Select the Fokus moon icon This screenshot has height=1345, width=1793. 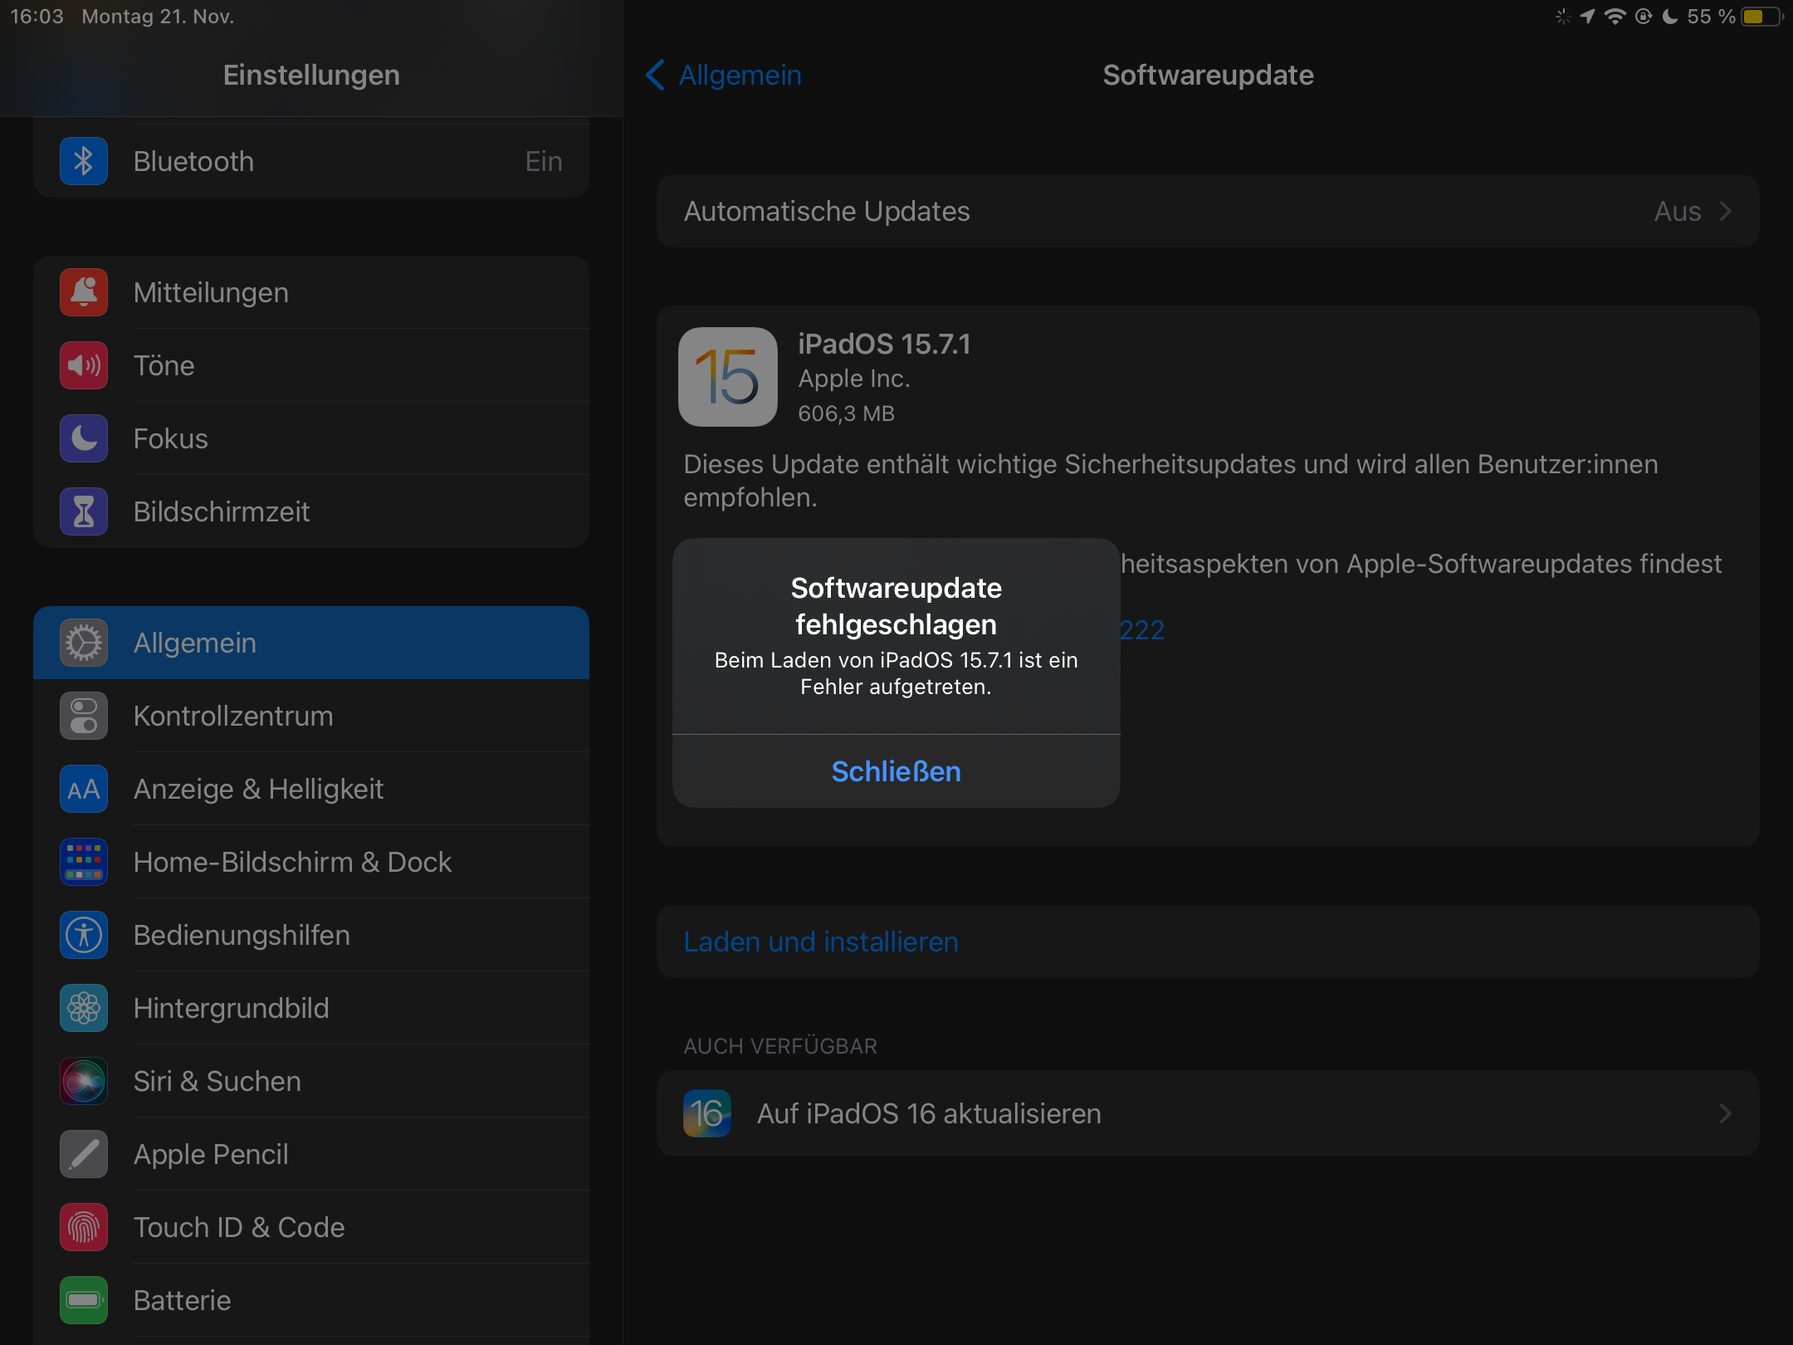tap(84, 438)
